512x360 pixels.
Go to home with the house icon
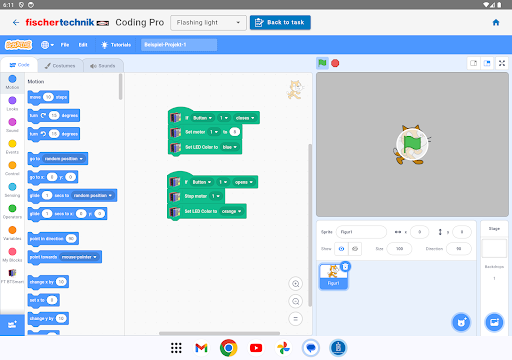tap(496, 22)
